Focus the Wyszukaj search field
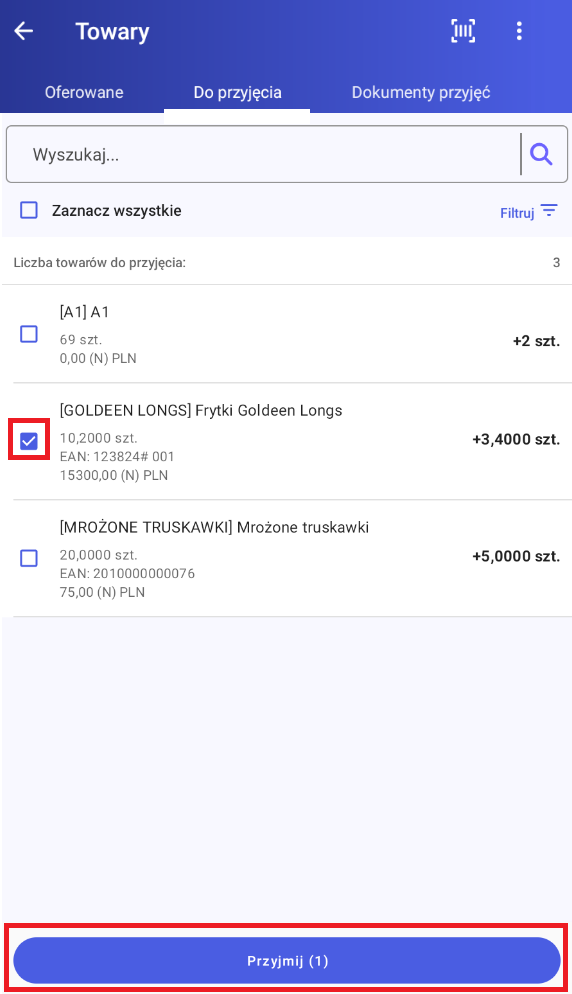The height and width of the screenshot is (994, 572). click(263, 154)
